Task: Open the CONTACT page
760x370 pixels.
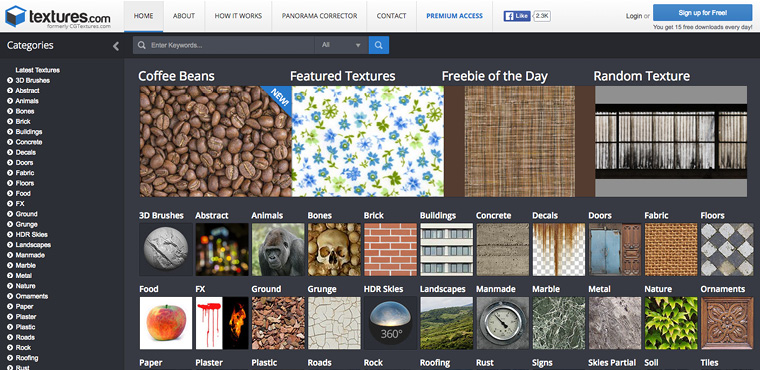Action: click(x=391, y=16)
